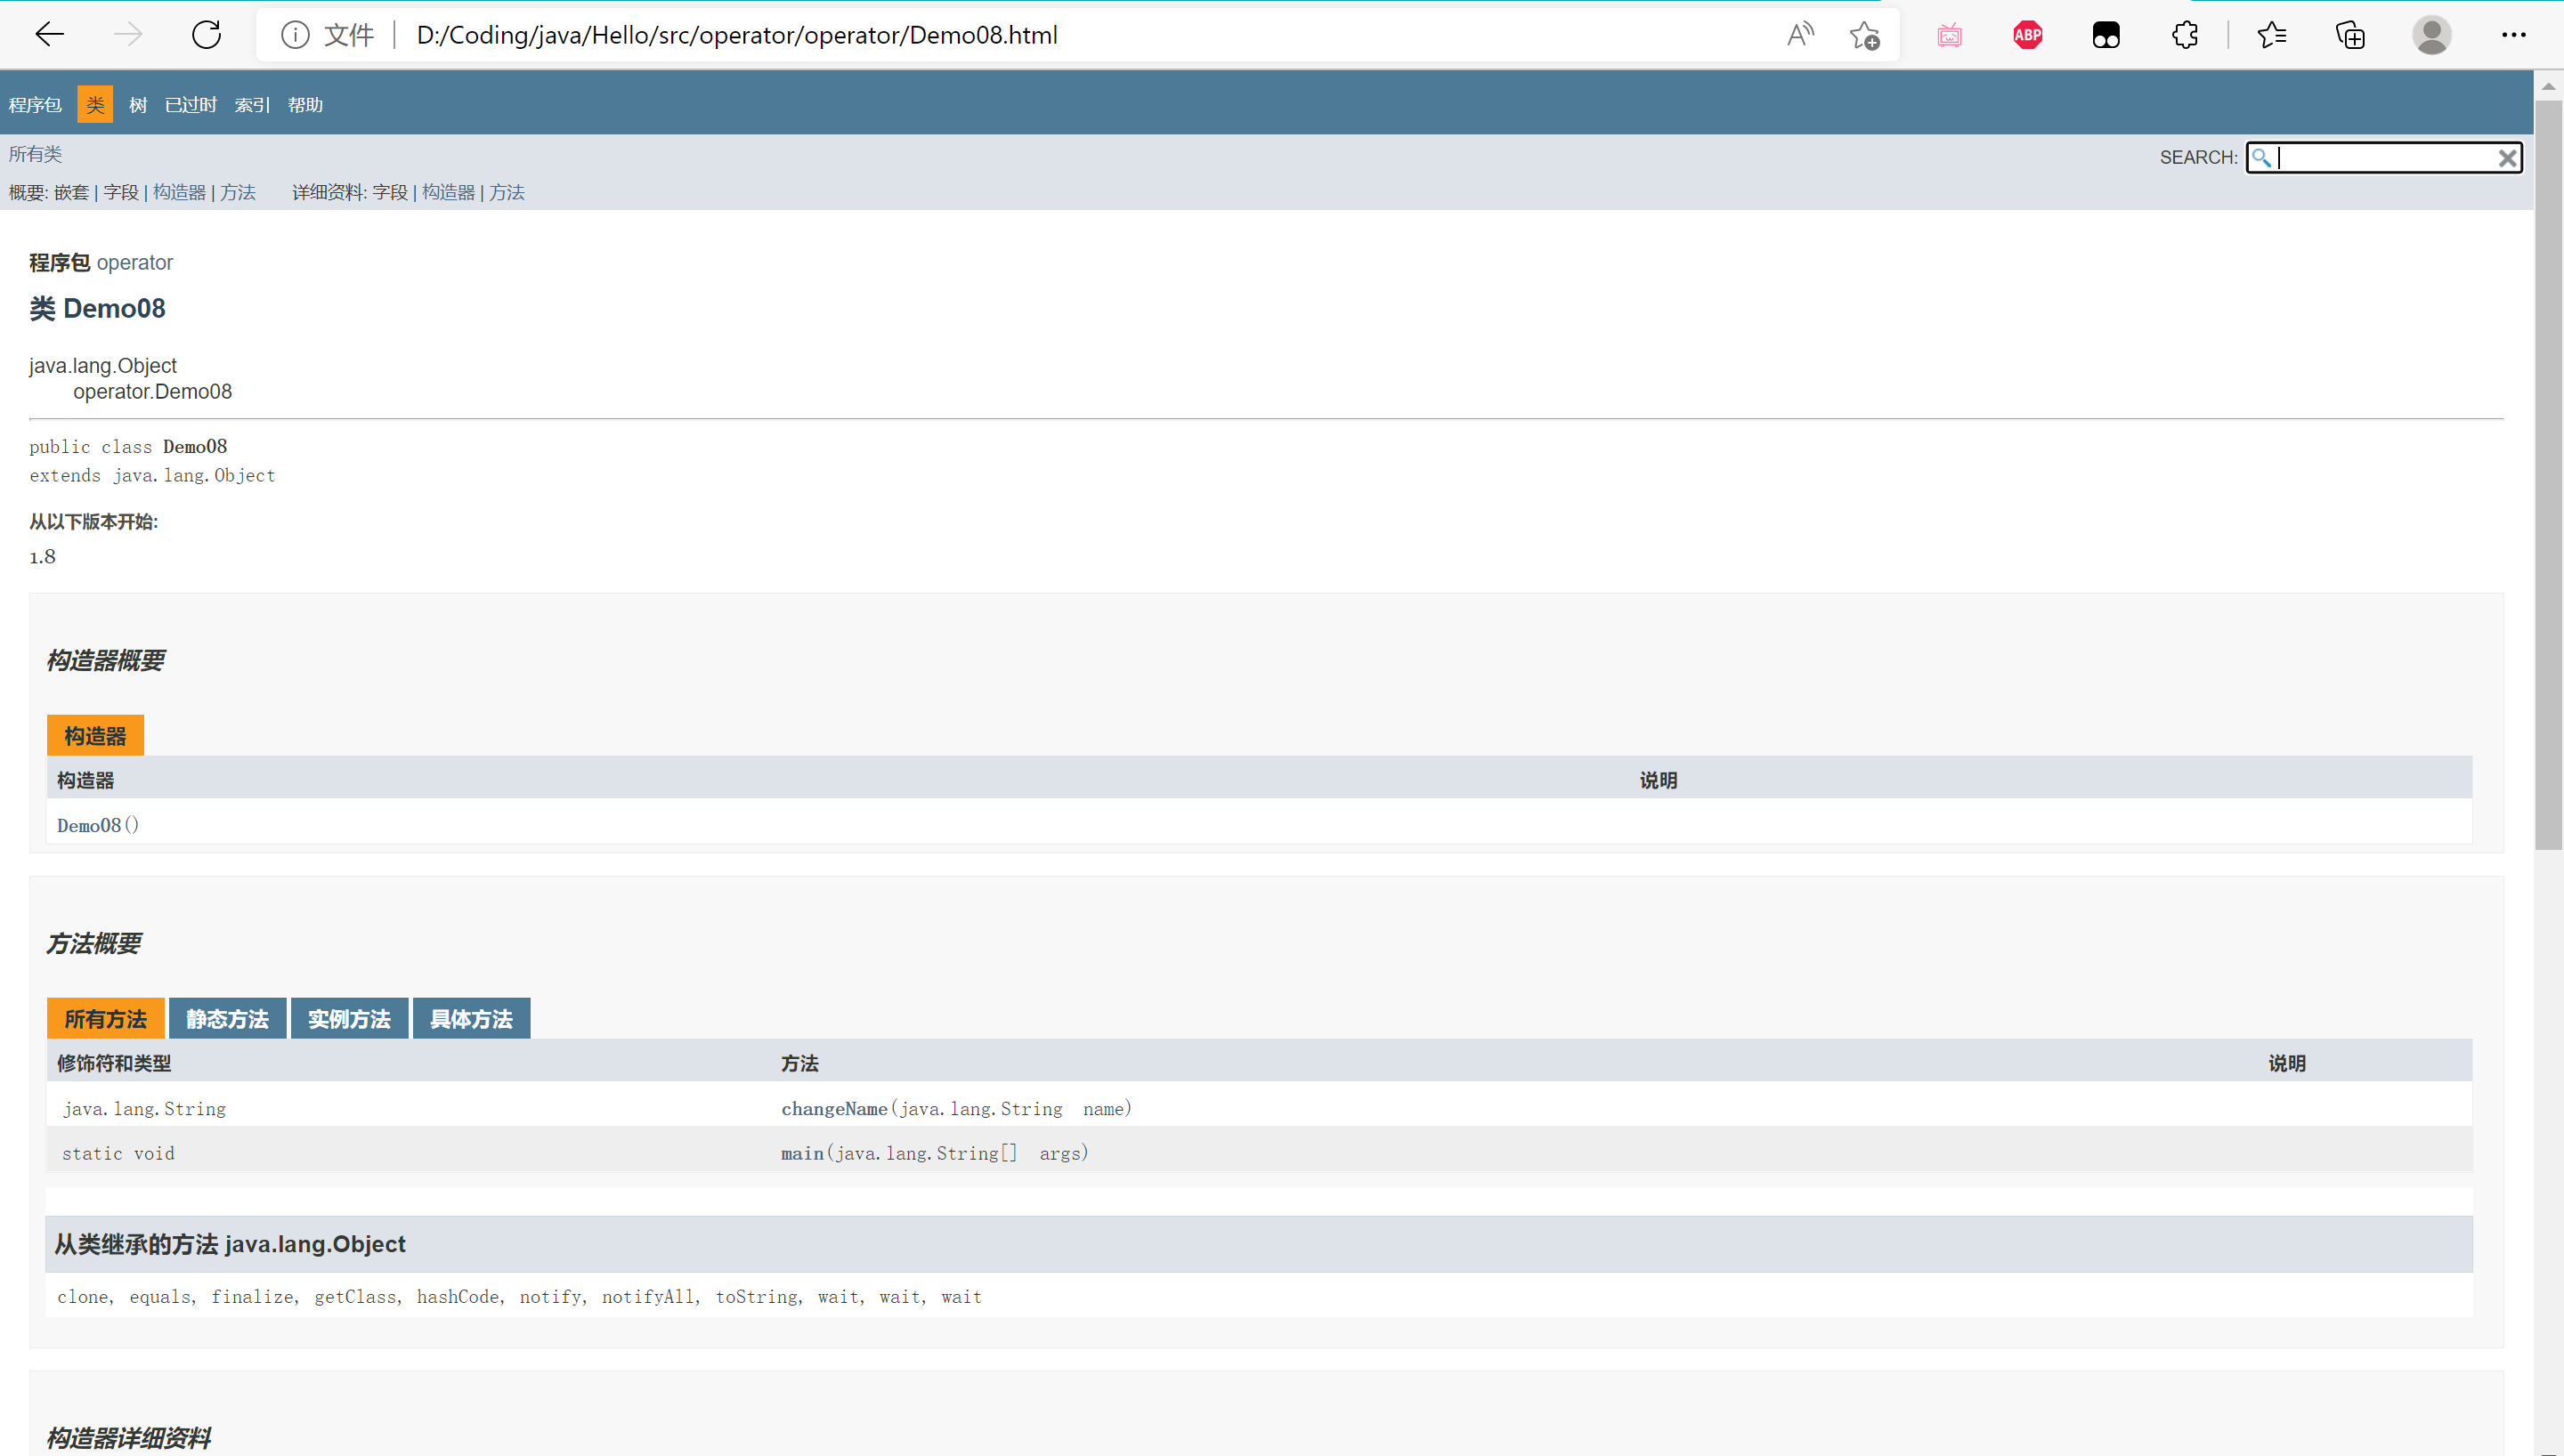Viewport: 2564px width, 1456px height.
Task: Click the Read aloud icon
Action: pyautogui.click(x=1800, y=35)
